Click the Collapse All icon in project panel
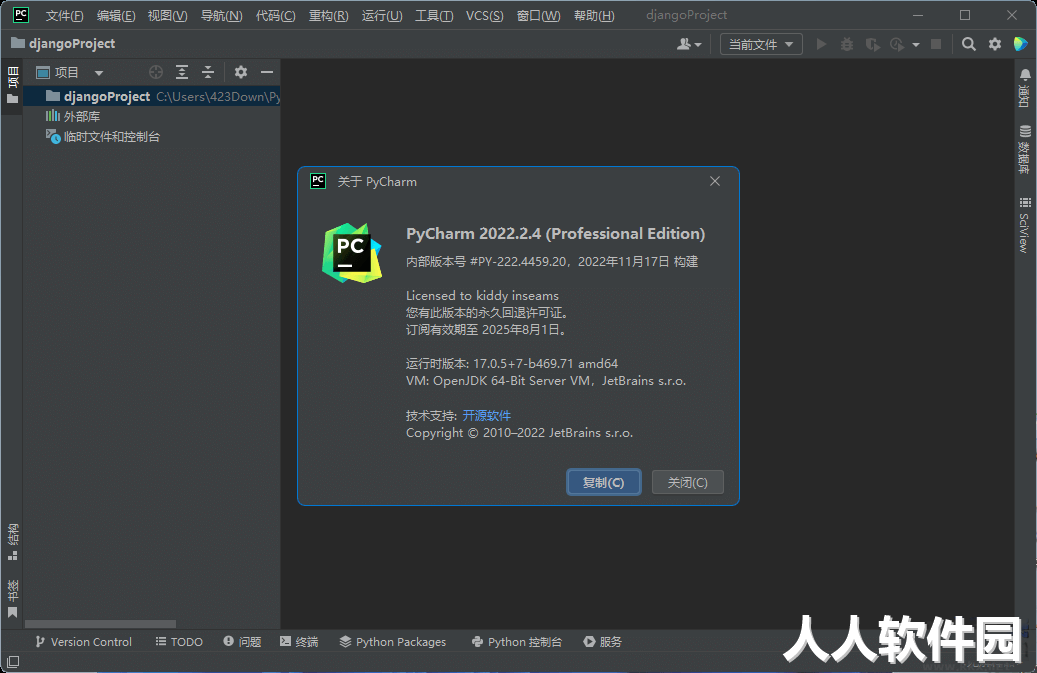The width and height of the screenshot is (1037, 673). [x=208, y=72]
